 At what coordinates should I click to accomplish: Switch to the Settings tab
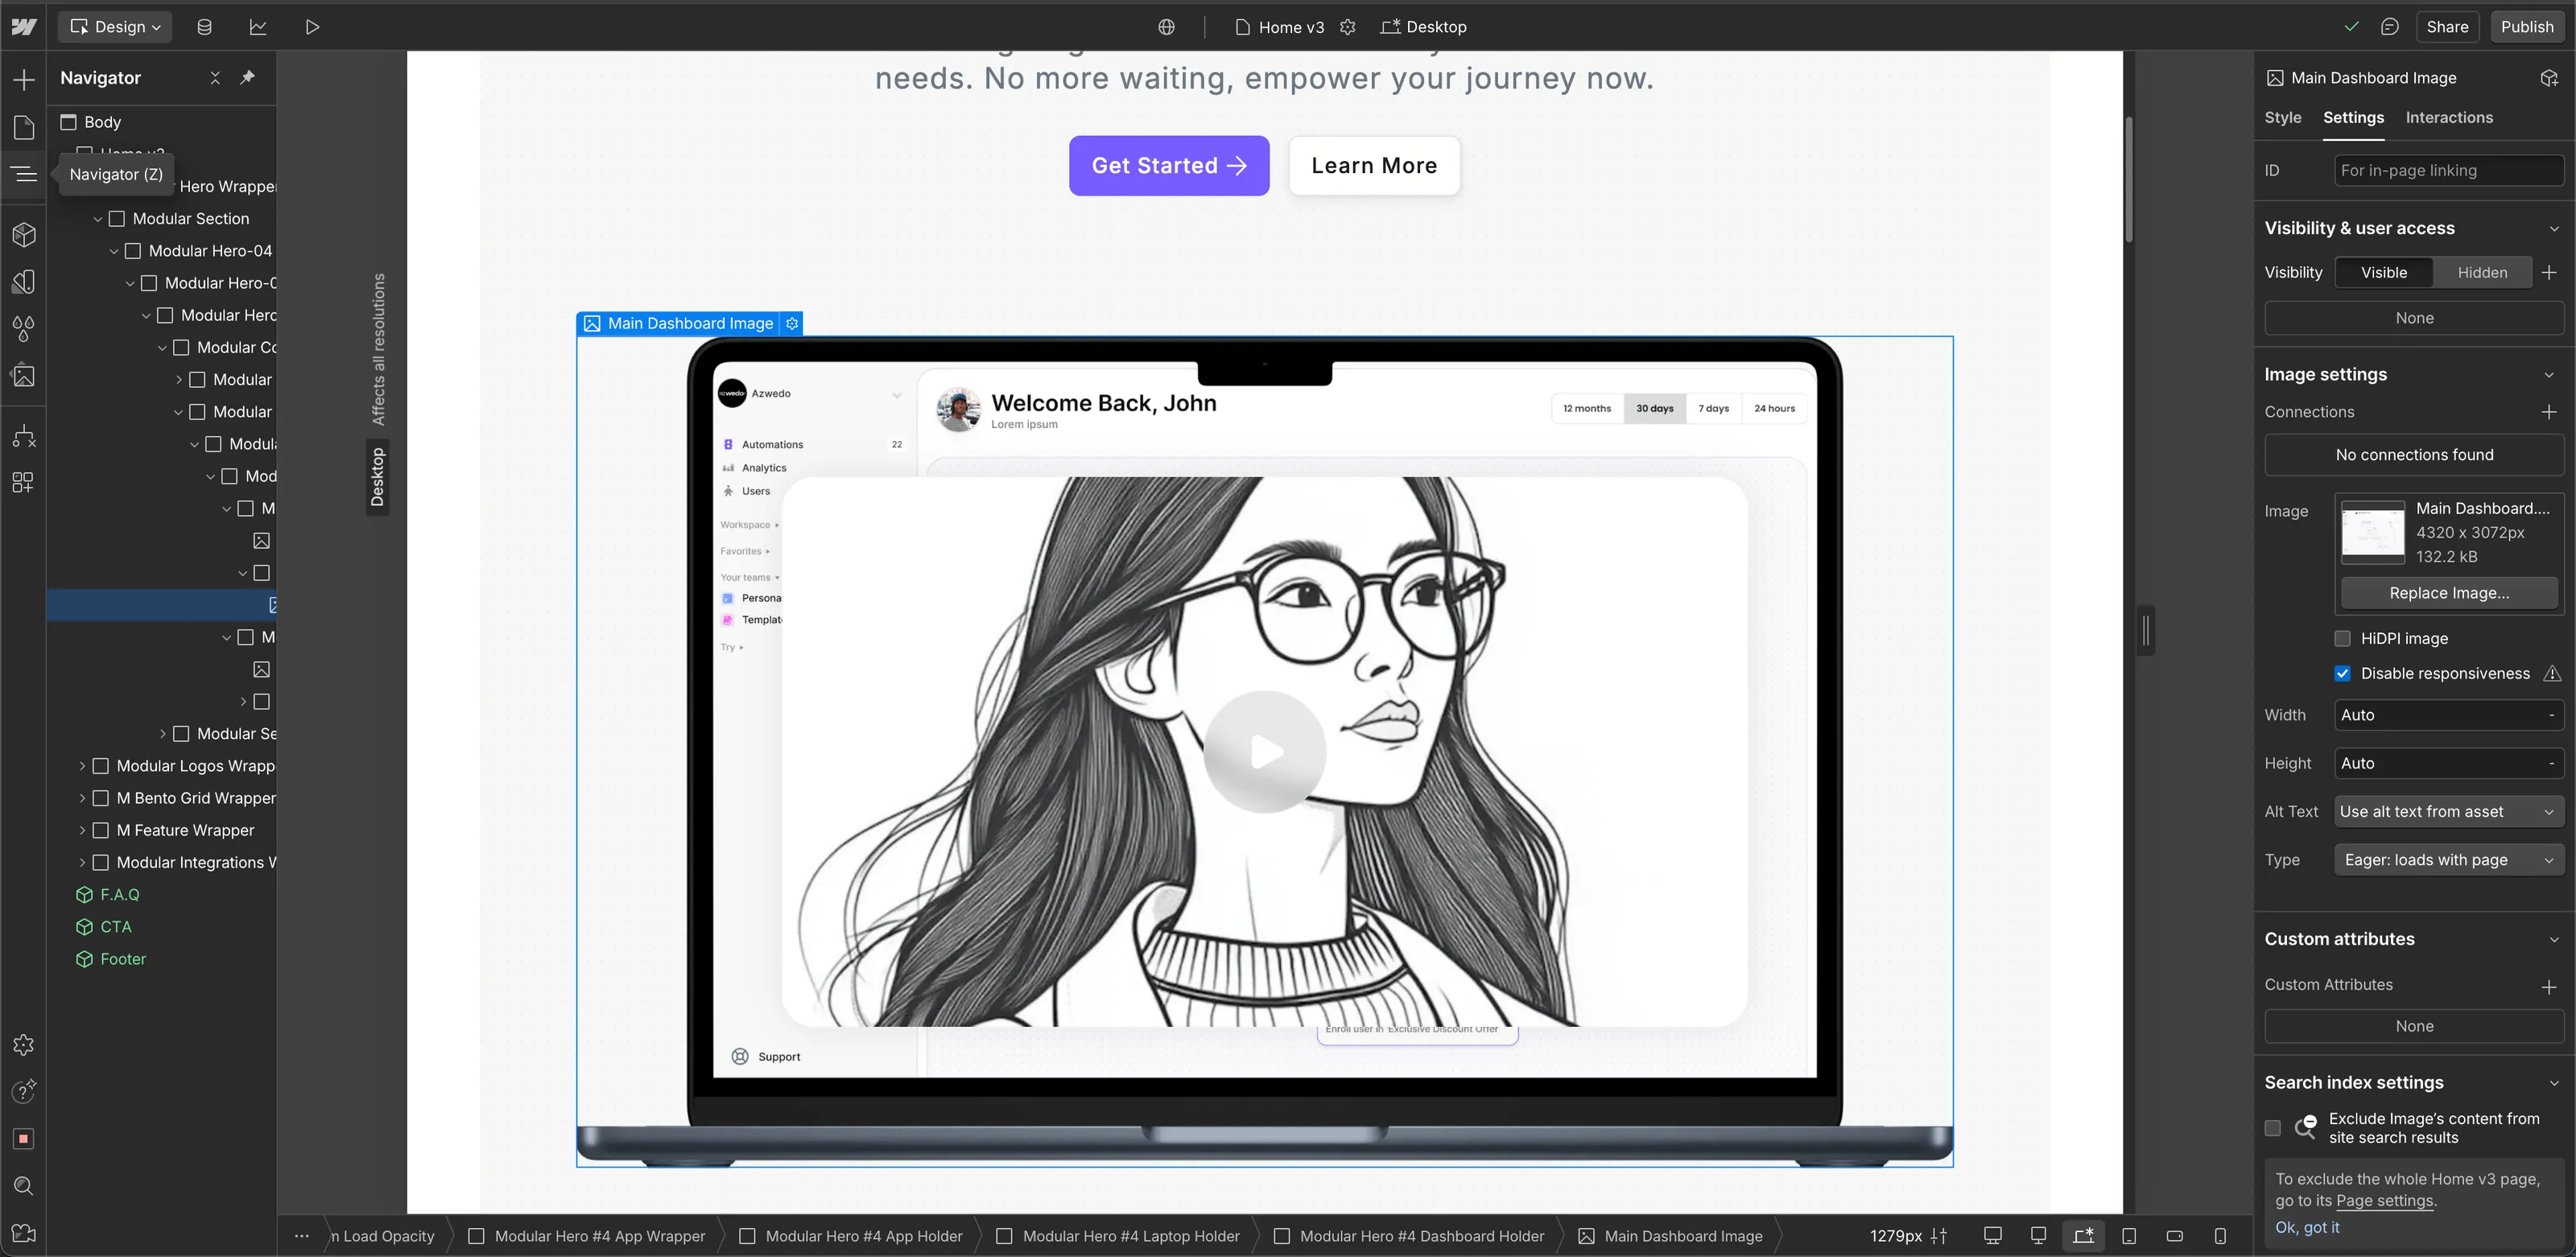pos(2353,117)
